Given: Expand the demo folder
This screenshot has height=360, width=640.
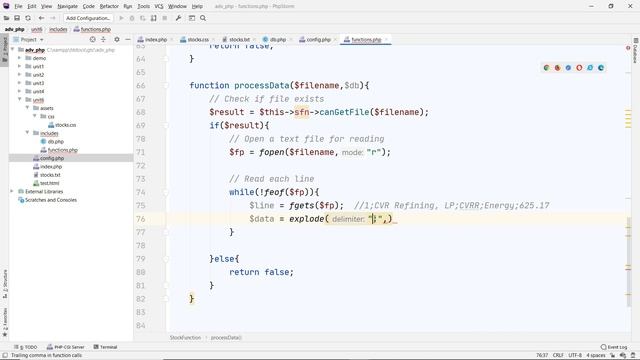Looking at the screenshot, I should click(19, 58).
